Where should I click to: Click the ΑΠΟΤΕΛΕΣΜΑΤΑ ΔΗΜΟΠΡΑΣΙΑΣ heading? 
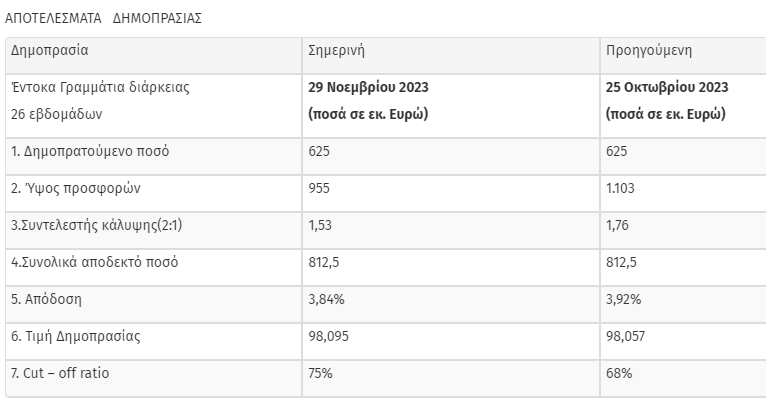103,19
